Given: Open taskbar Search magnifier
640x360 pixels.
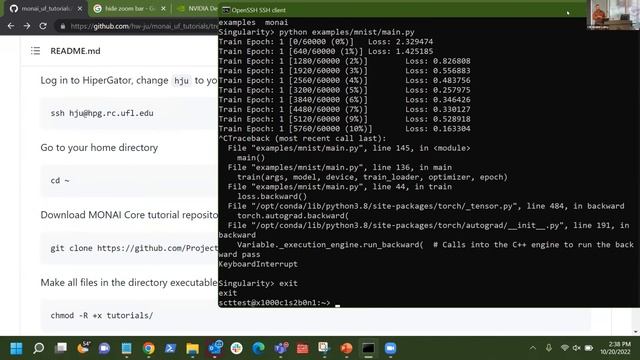Looking at the screenshot, I should [38, 348].
